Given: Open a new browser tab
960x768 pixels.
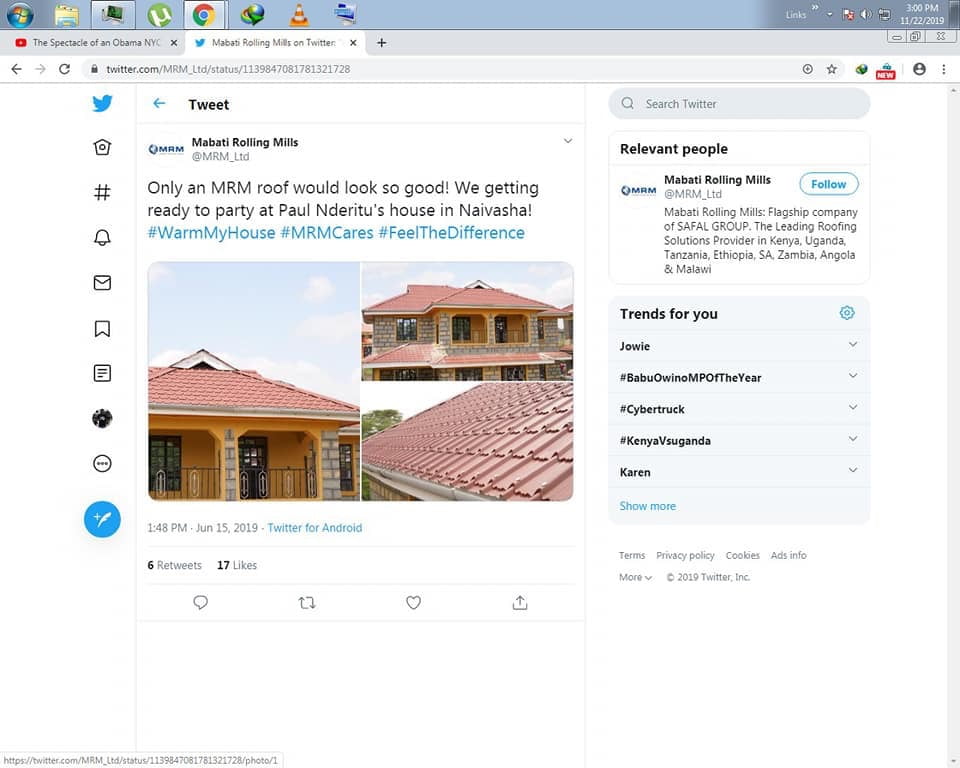Looking at the screenshot, I should (381, 43).
